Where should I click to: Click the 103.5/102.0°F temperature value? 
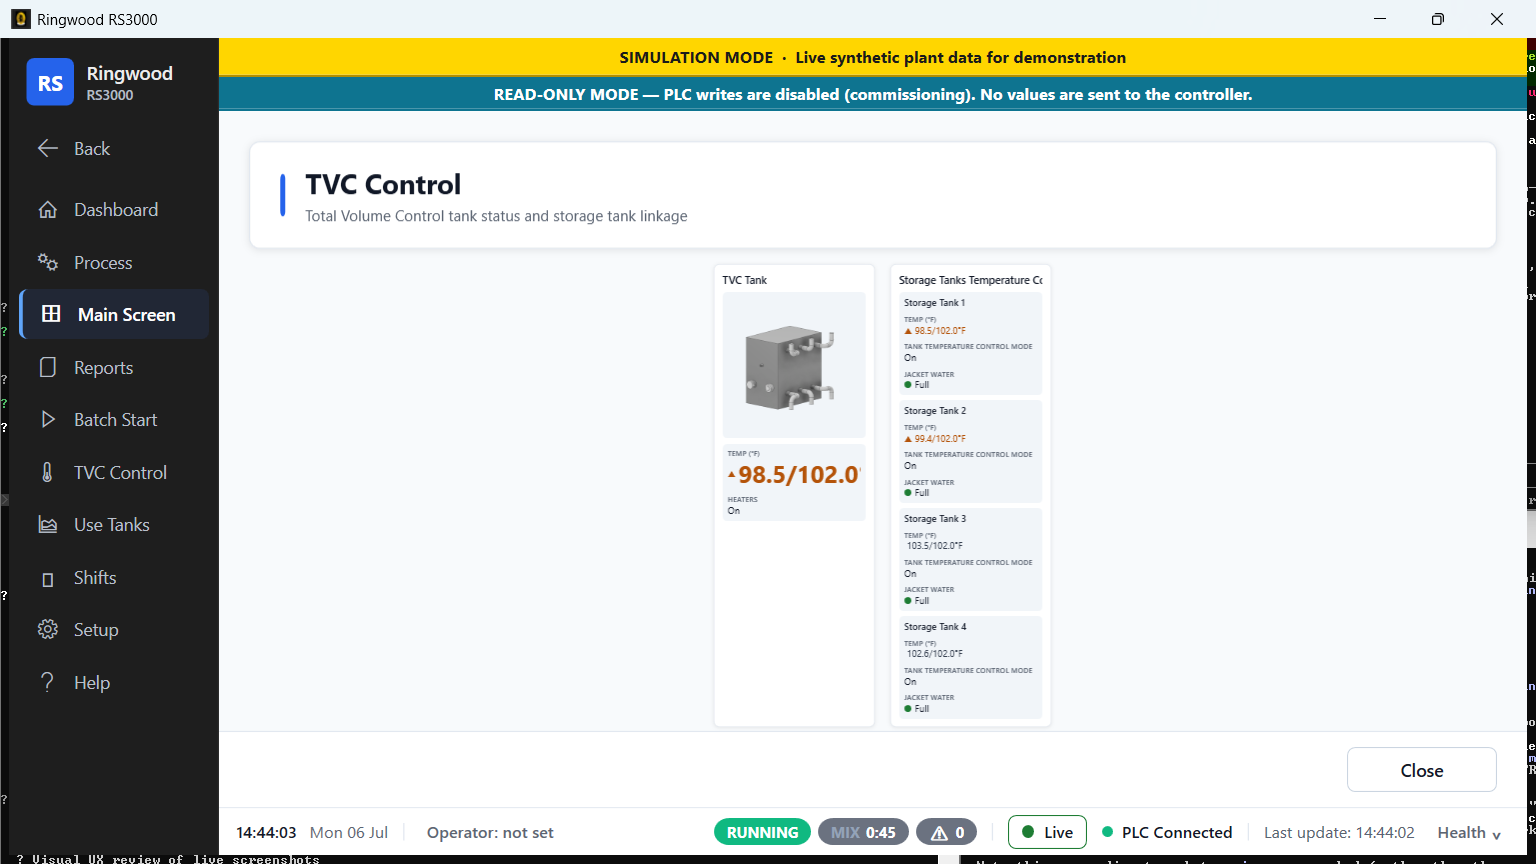coord(935,546)
